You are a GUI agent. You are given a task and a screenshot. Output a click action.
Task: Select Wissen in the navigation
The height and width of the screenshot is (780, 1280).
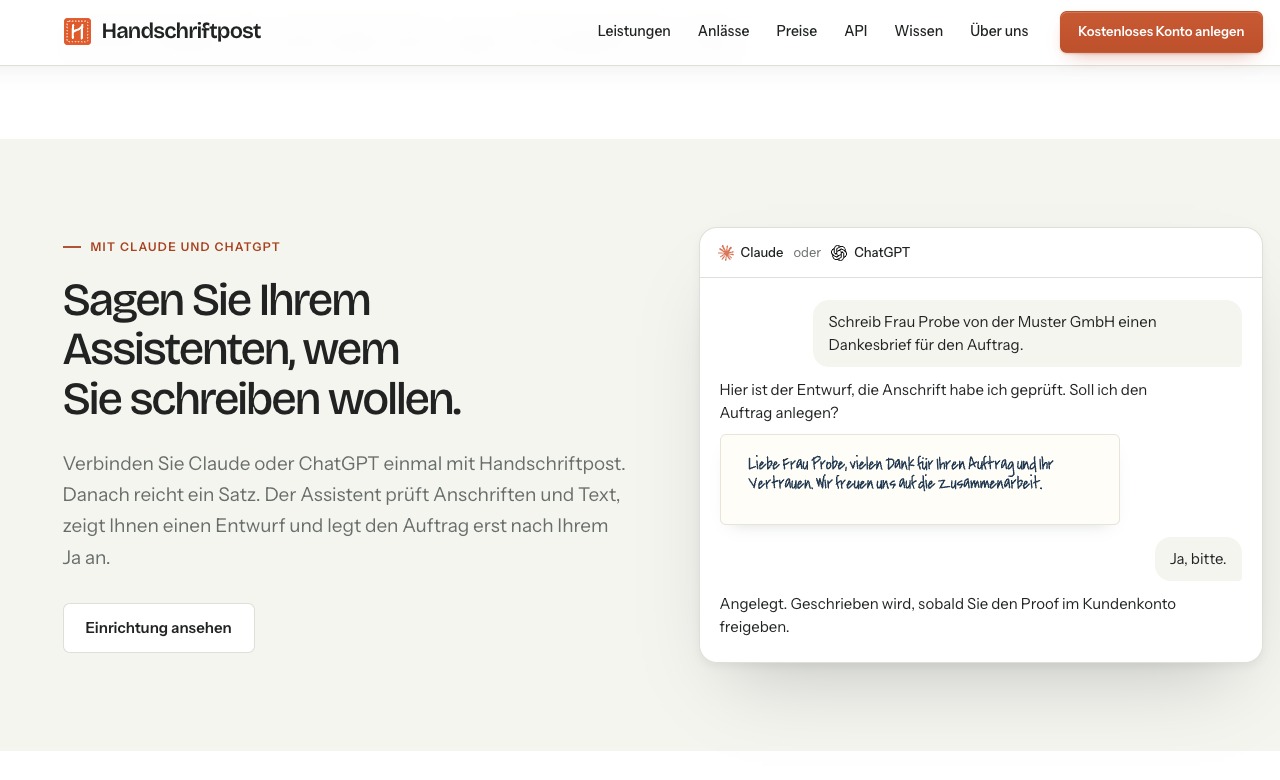pyautogui.click(x=919, y=31)
